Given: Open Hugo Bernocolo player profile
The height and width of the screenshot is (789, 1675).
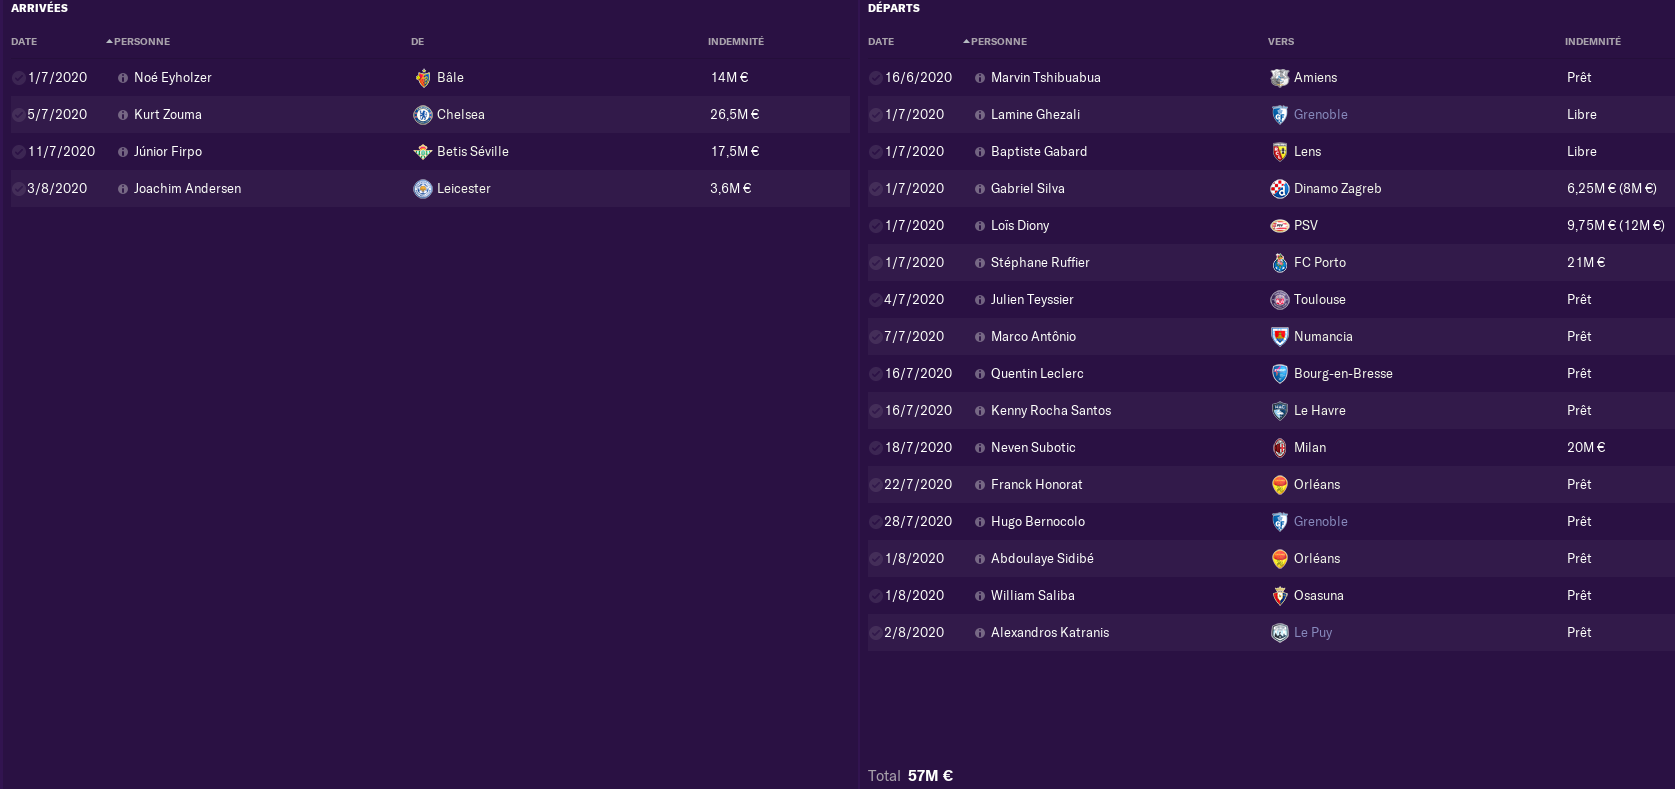Looking at the screenshot, I should tap(1038, 522).
